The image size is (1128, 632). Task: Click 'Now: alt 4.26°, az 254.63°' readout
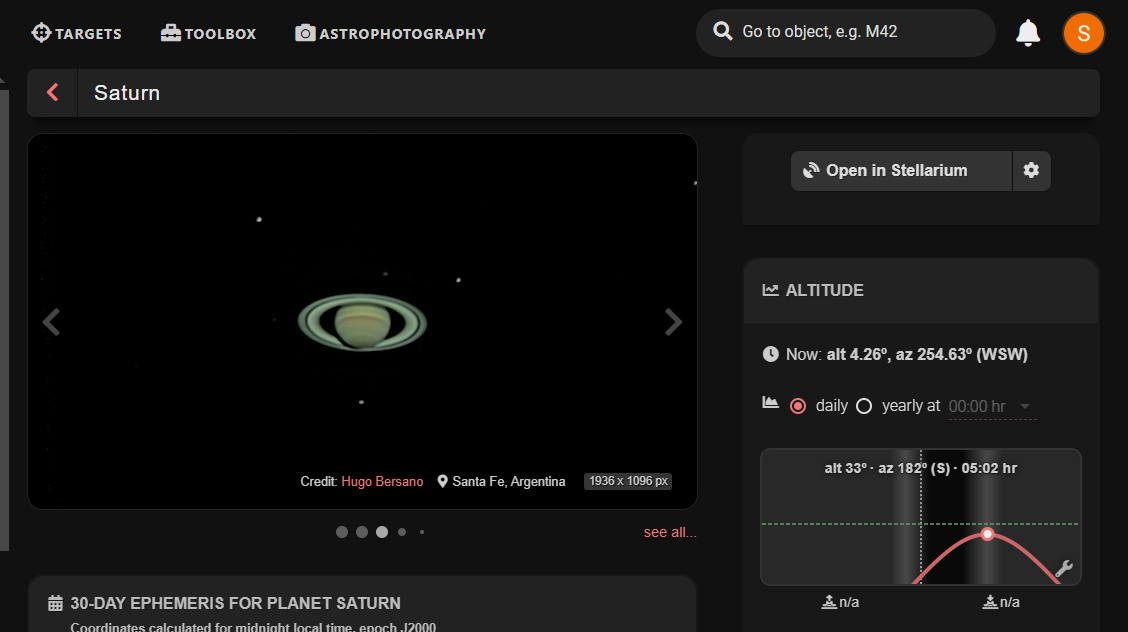(906, 354)
